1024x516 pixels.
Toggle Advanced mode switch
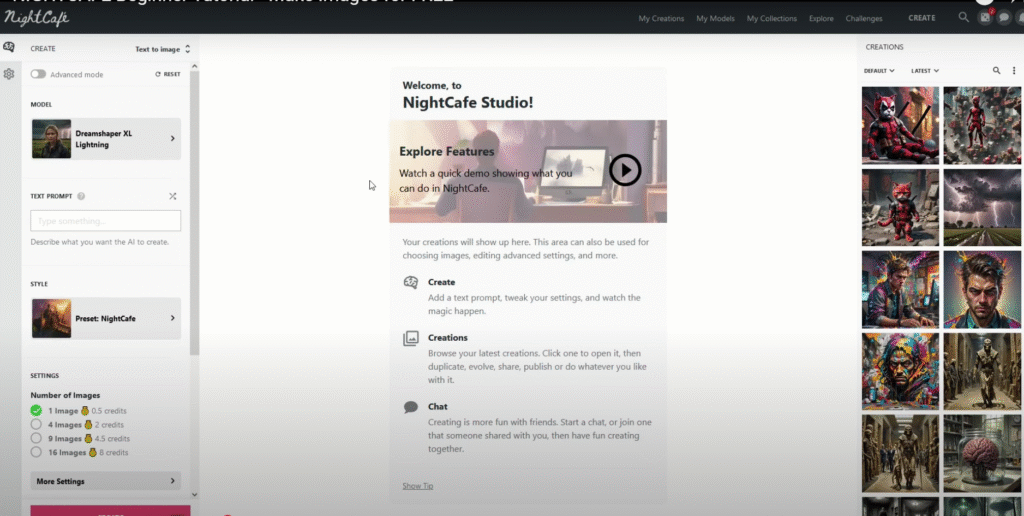tap(38, 74)
